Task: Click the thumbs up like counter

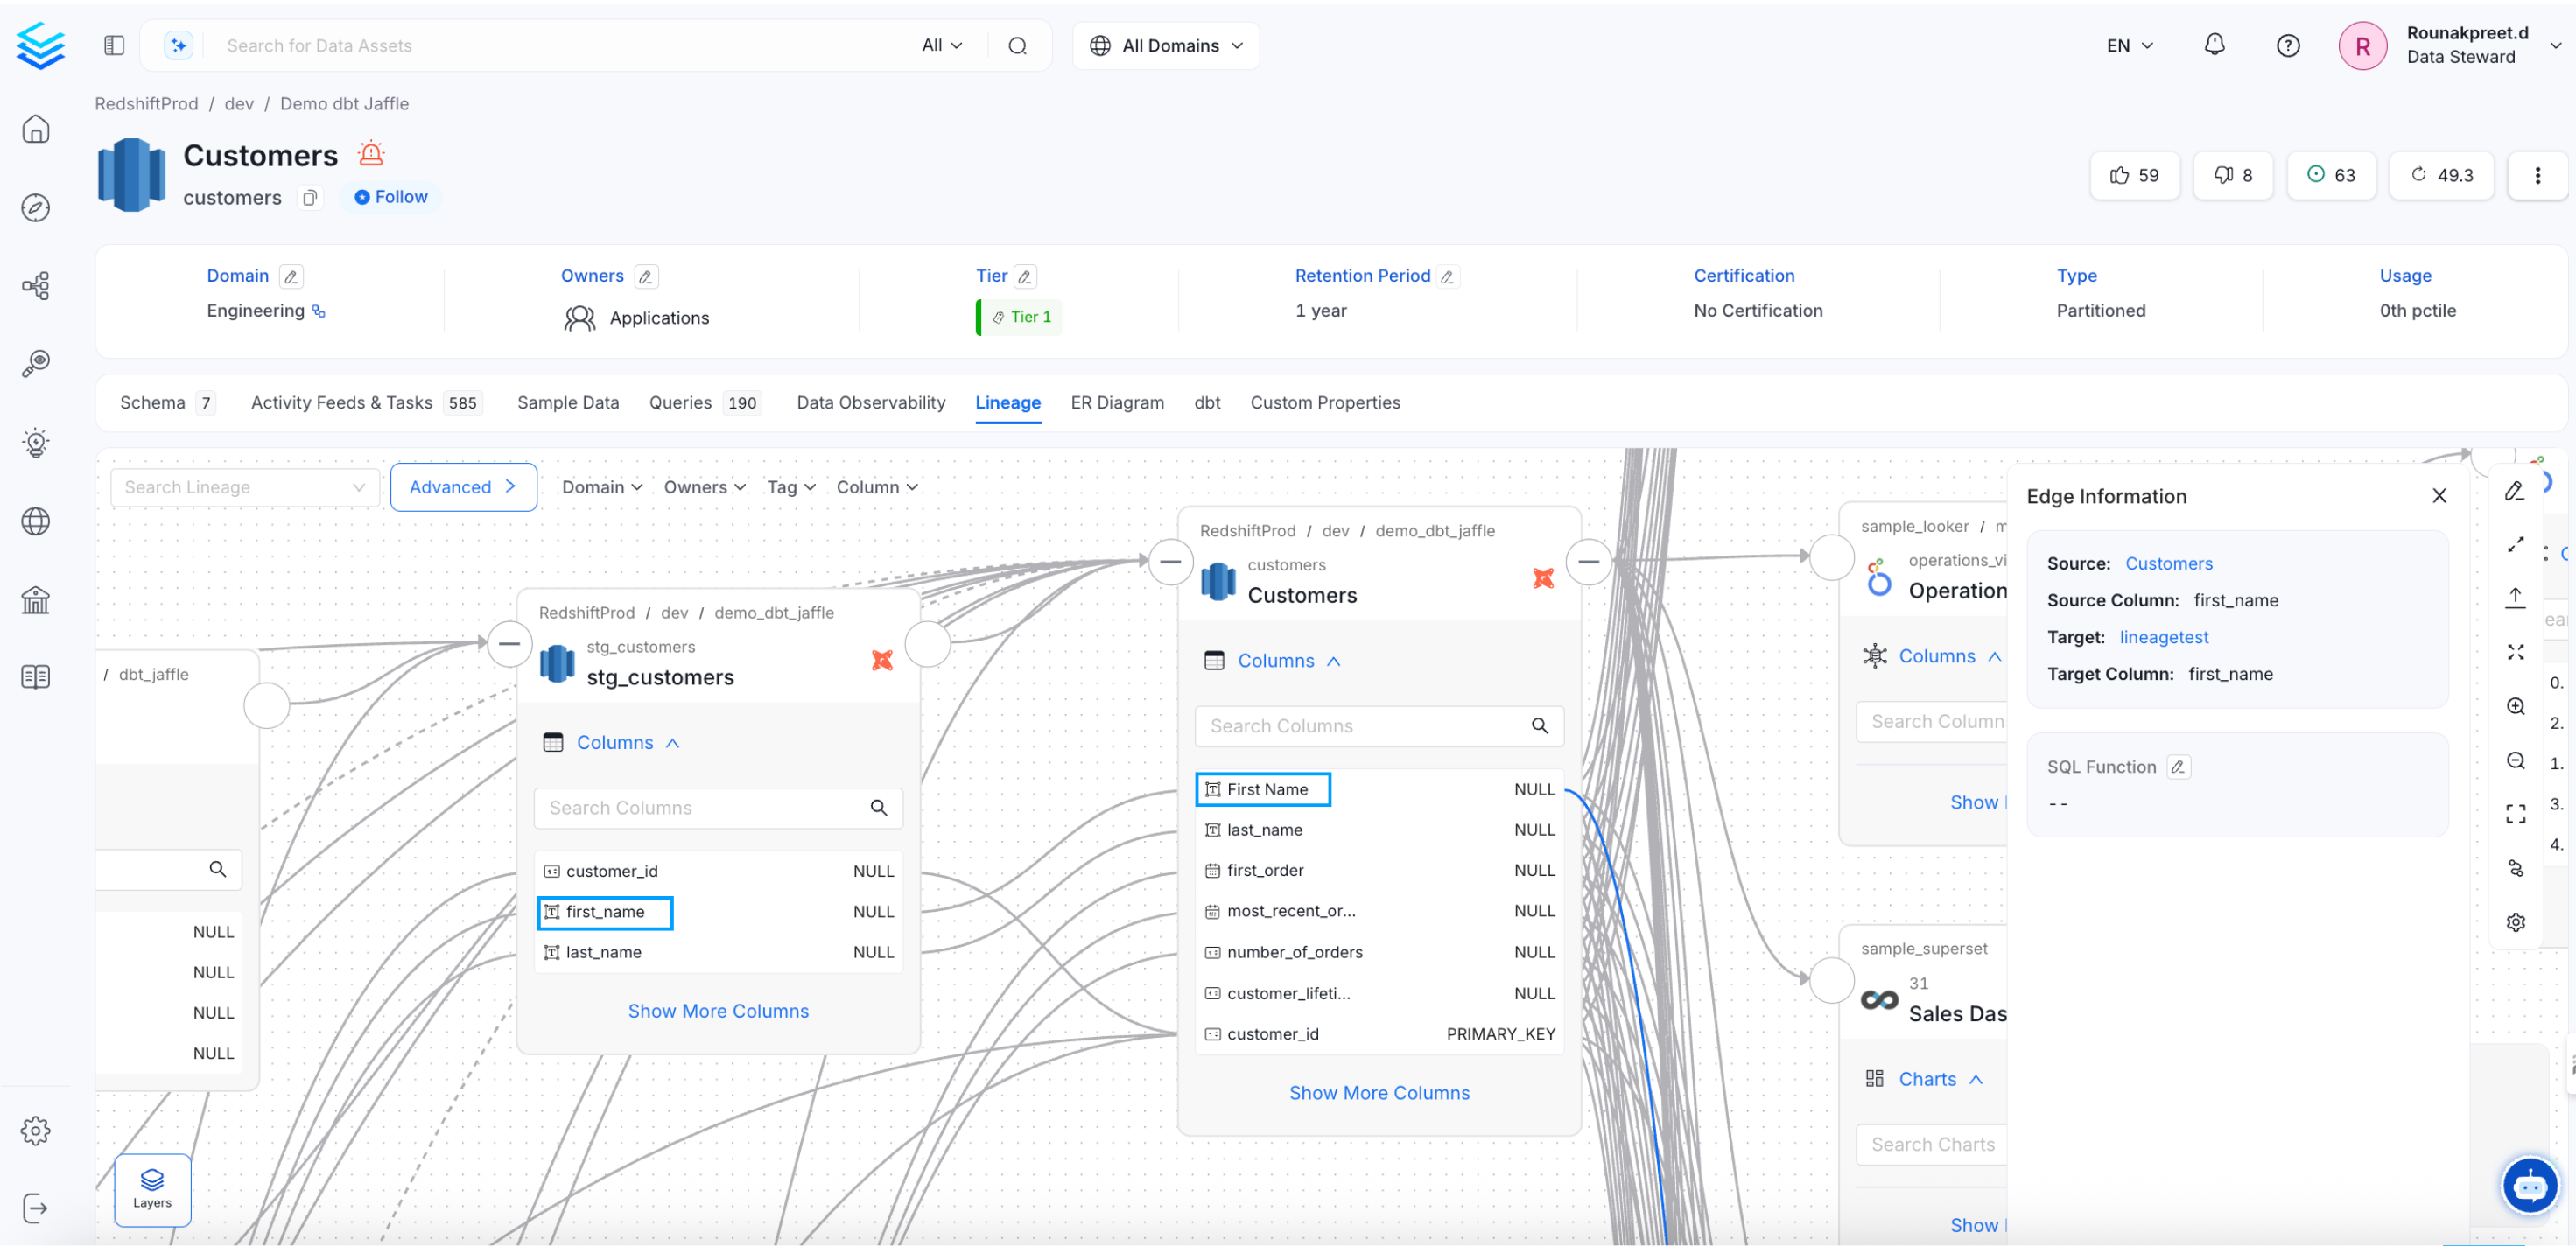Action: [x=2134, y=175]
